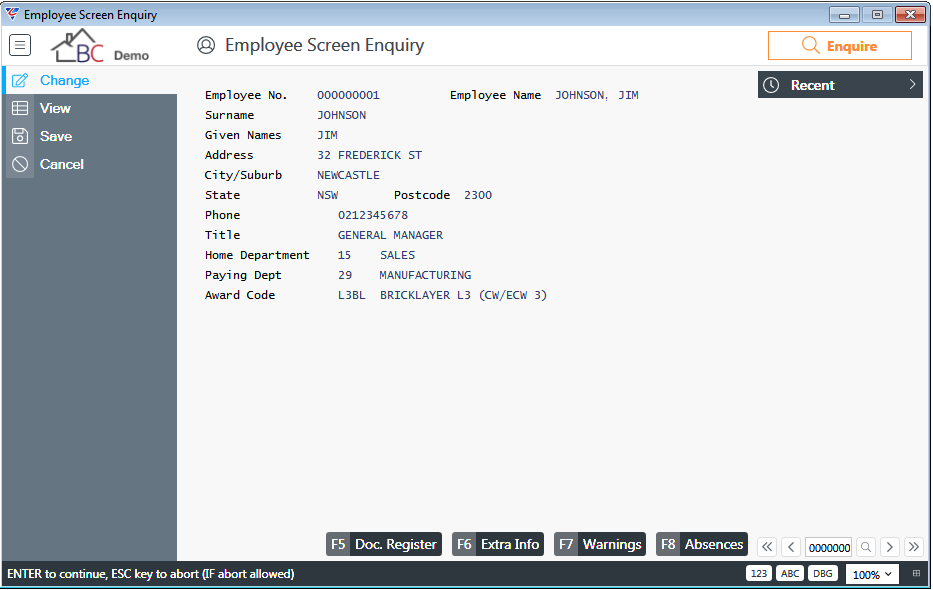Click Address value 32 FREDERICK ST

click(x=370, y=155)
